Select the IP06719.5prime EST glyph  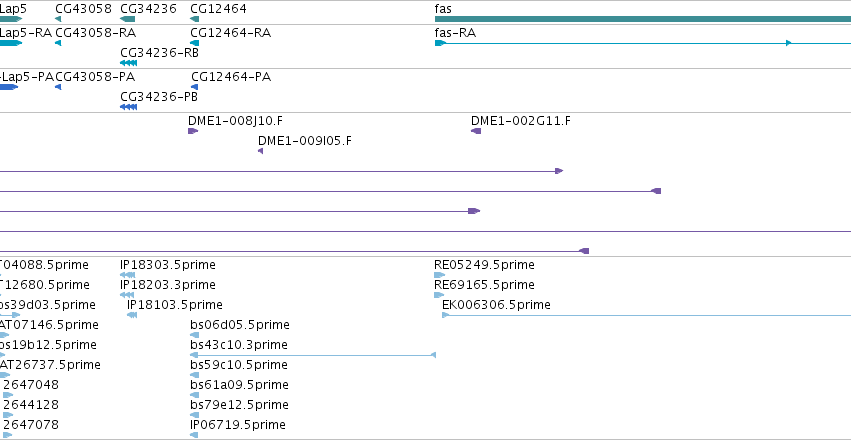click(195, 435)
